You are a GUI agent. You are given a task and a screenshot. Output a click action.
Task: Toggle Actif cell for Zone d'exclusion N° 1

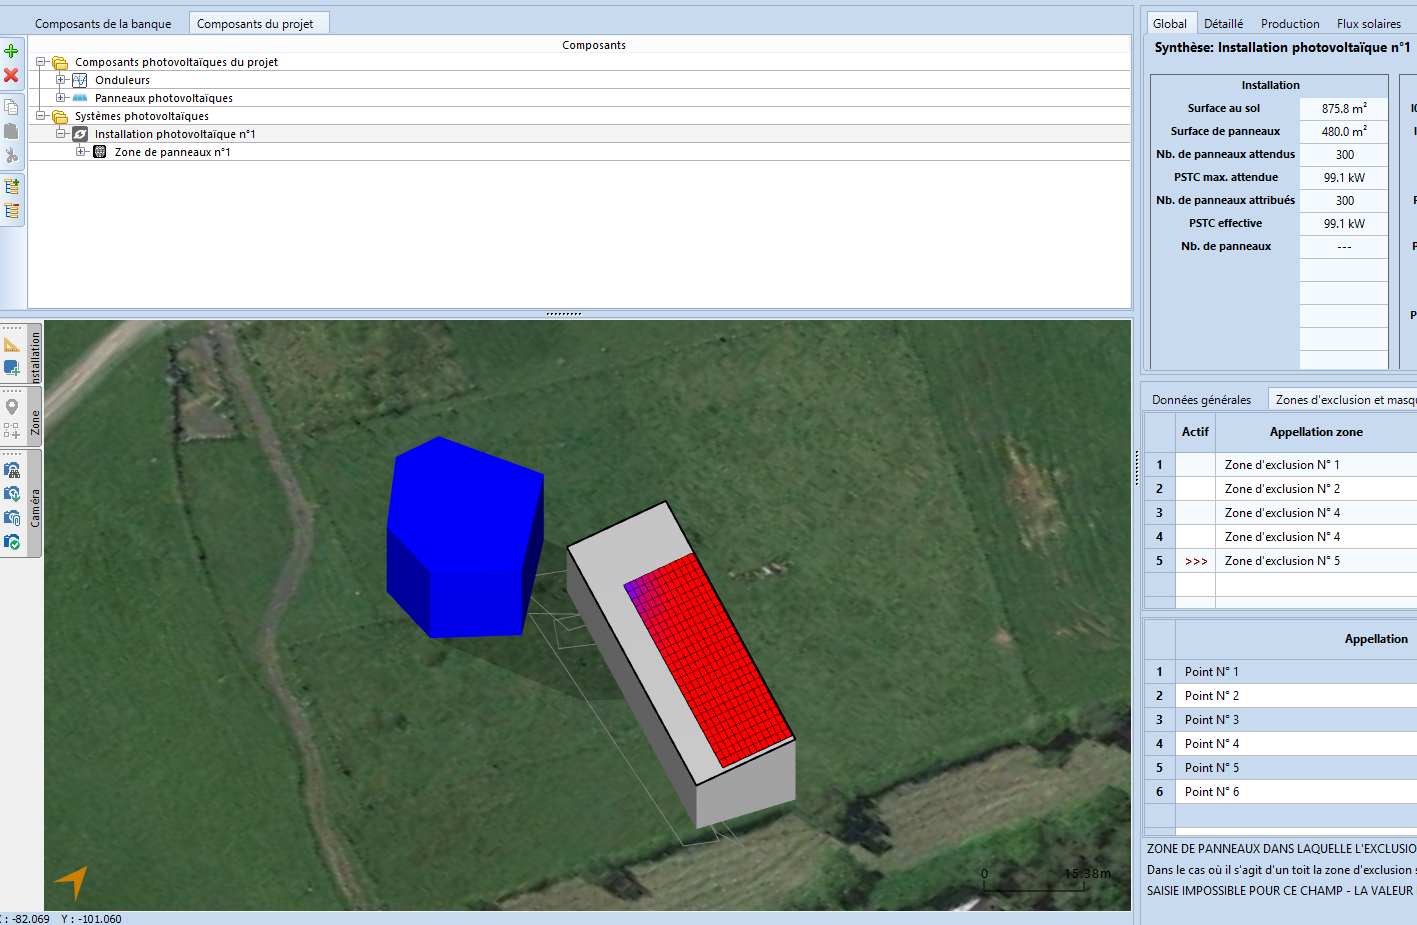pos(1195,465)
